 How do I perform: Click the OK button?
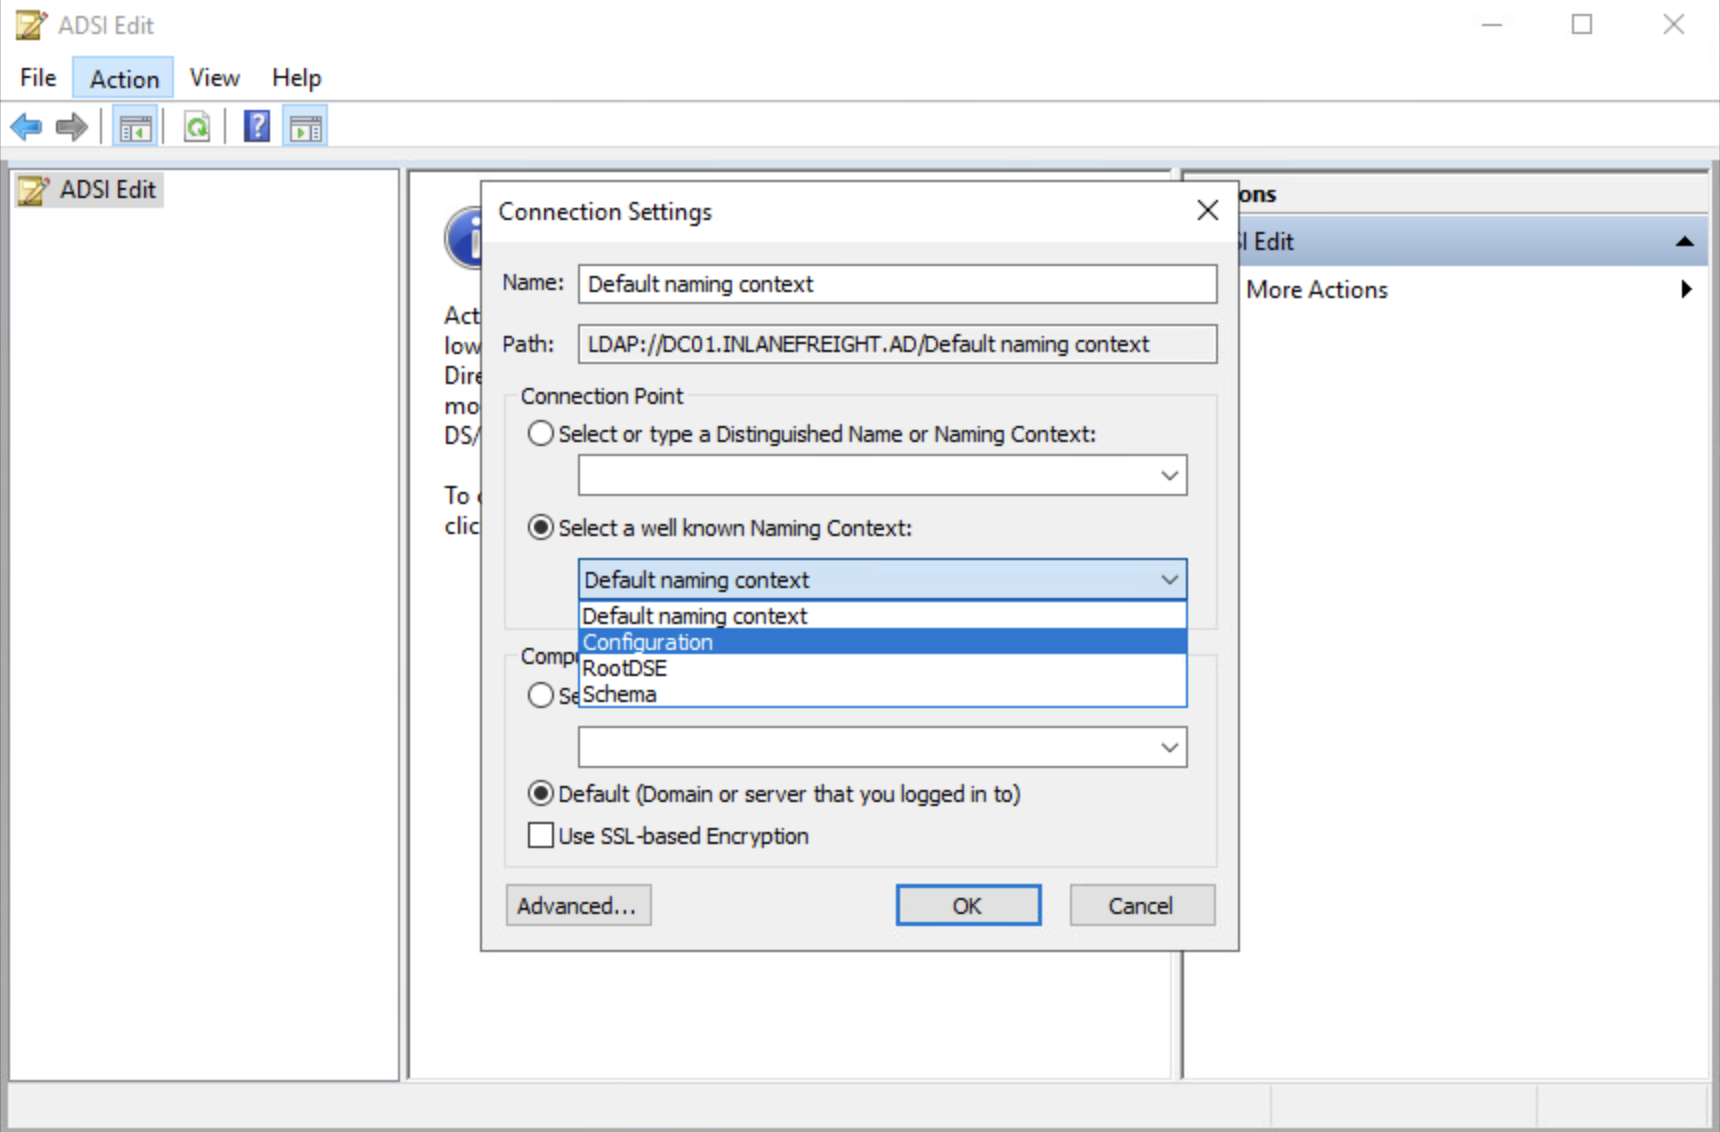[x=967, y=905]
